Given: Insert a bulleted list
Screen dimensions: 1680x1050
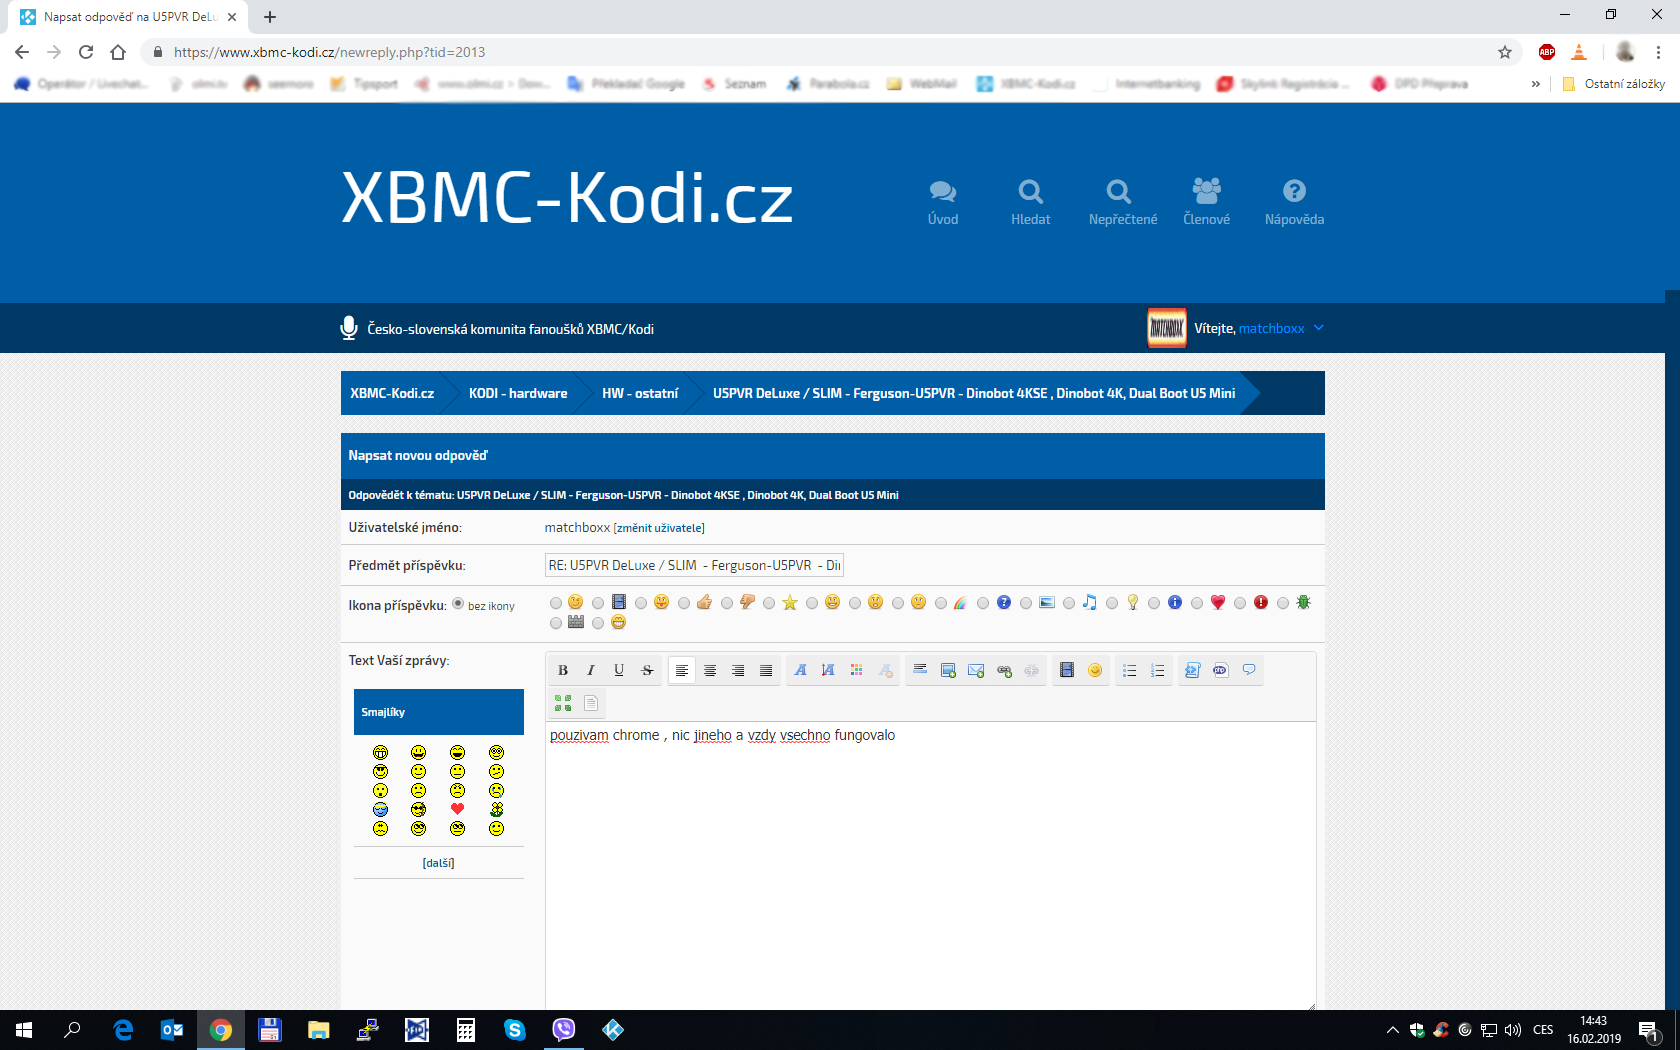Looking at the screenshot, I should pyautogui.click(x=1129, y=670).
